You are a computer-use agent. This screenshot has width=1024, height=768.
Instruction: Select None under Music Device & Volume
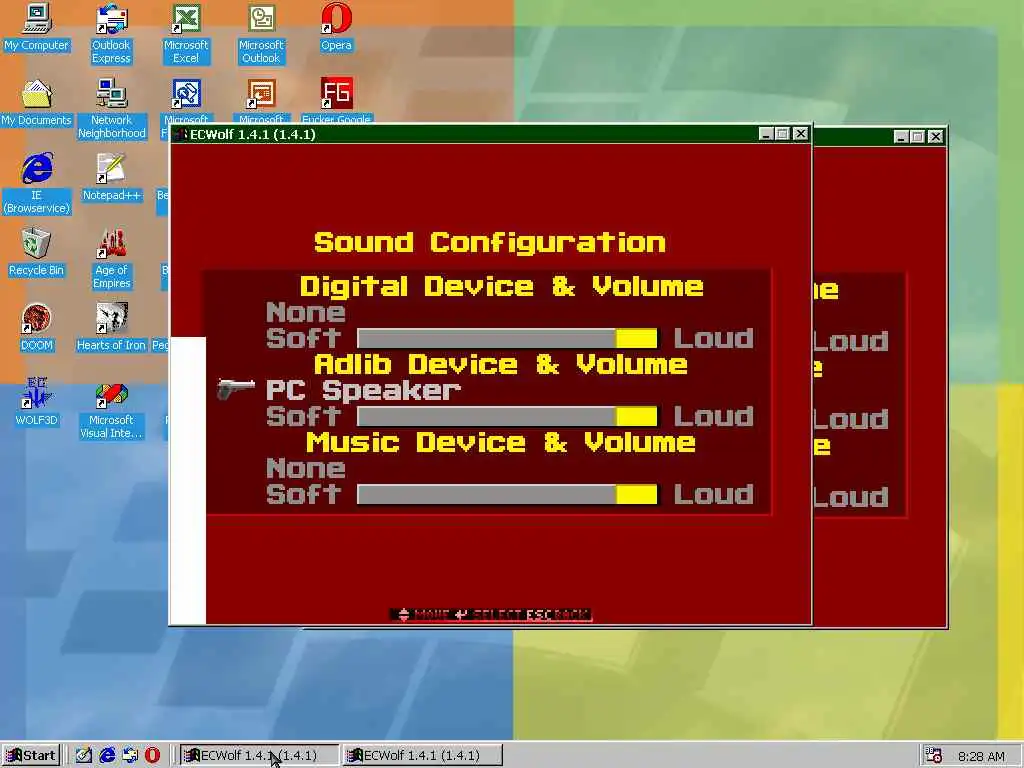(x=306, y=468)
